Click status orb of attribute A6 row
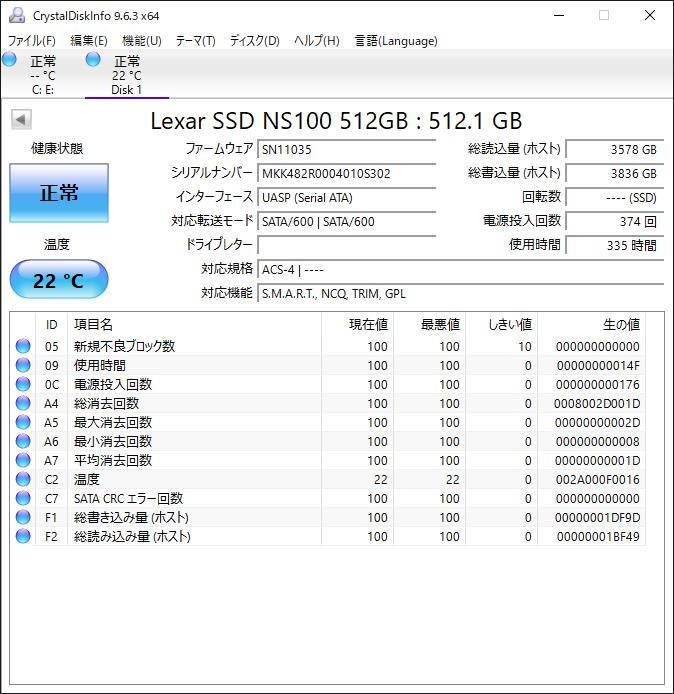This screenshot has width=674, height=694. pyautogui.click(x=23, y=441)
